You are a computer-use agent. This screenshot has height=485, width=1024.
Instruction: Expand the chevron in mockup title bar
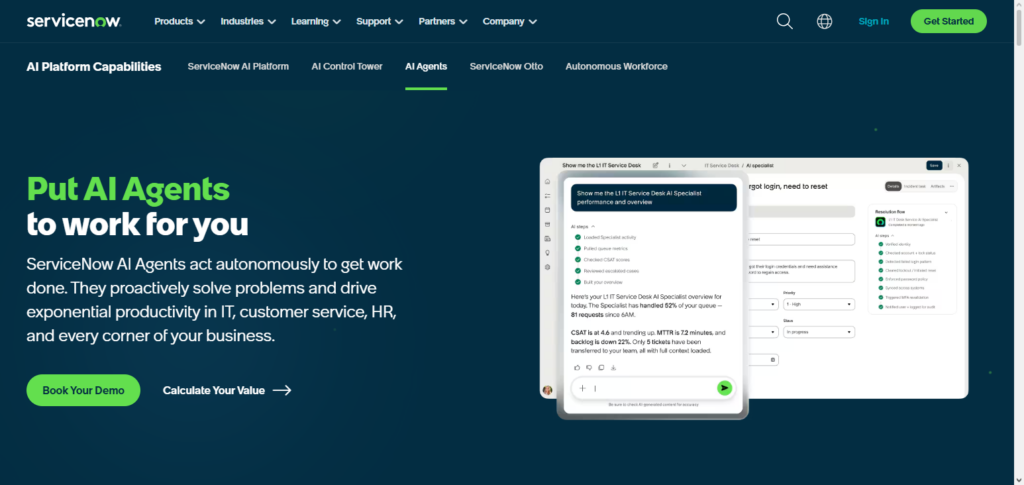pos(684,165)
